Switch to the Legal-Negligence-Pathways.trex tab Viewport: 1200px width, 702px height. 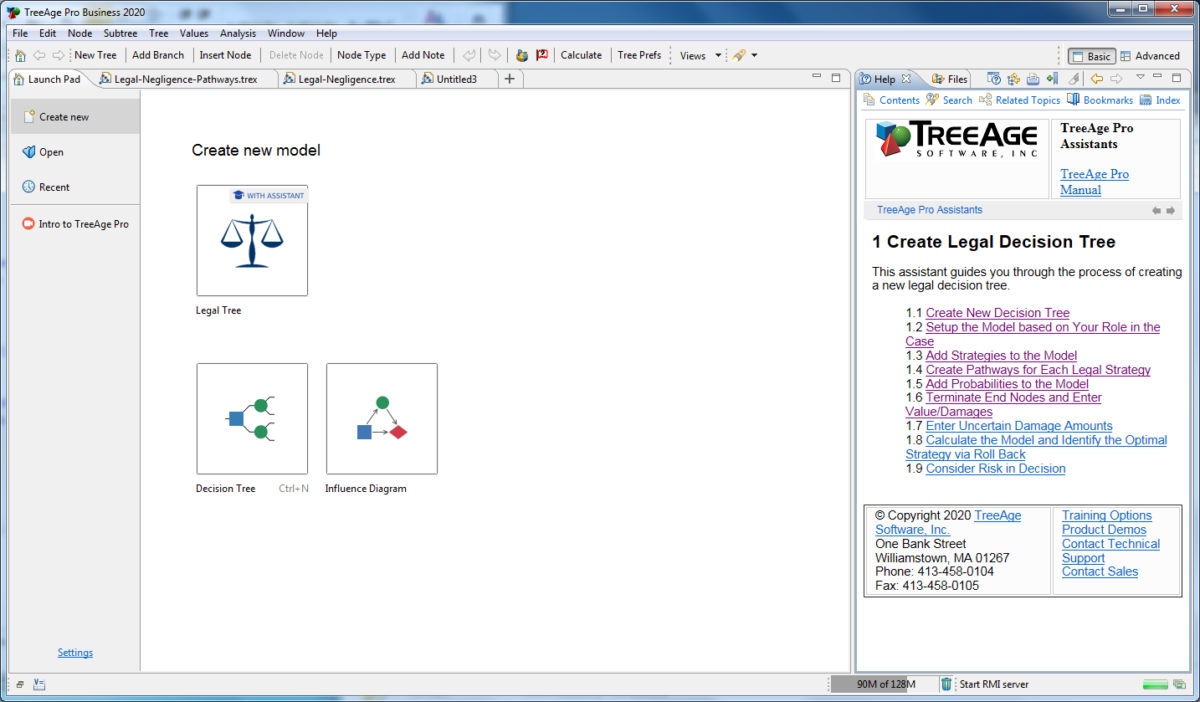click(185, 78)
